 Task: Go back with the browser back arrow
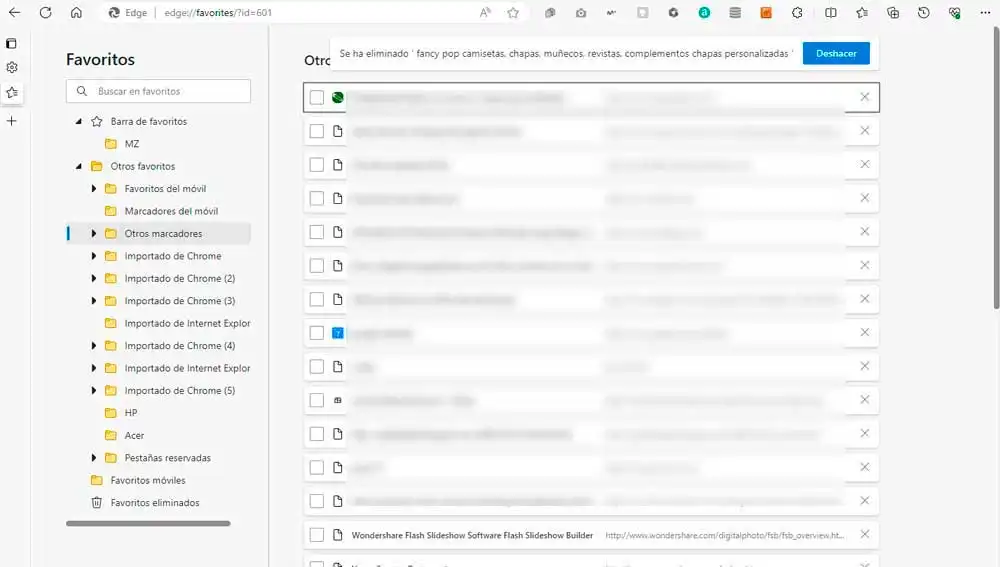click(14, 12)
